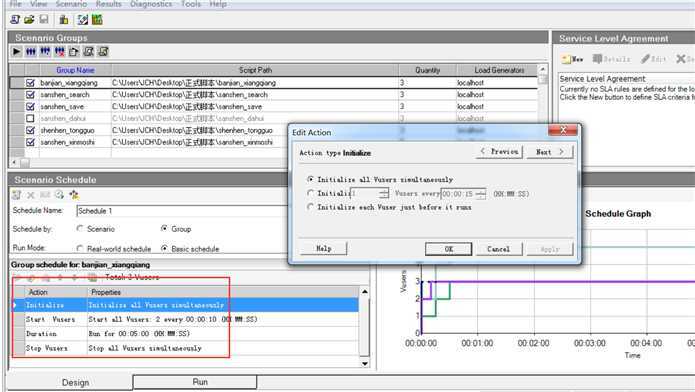Open the View menu
695x392 pixels.
tap(39, 4)
